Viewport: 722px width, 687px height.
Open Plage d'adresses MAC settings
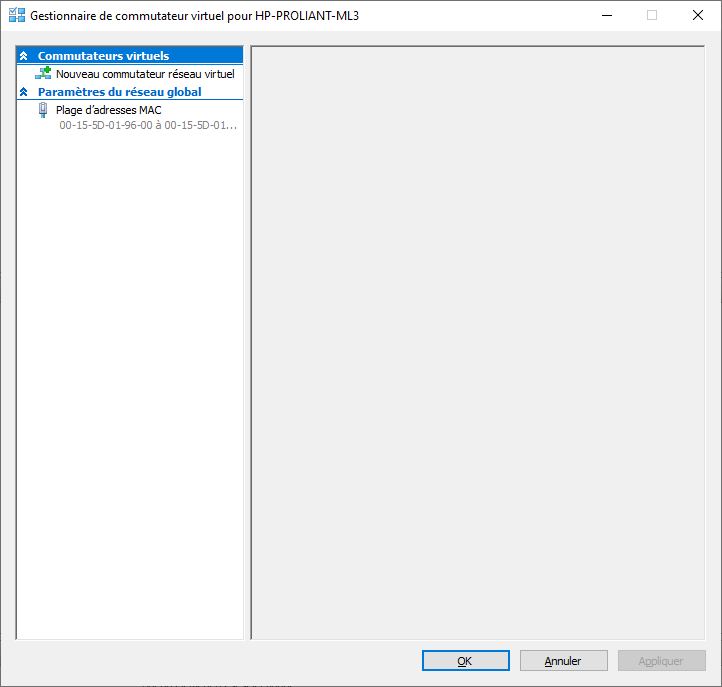[x=108, y=110]
